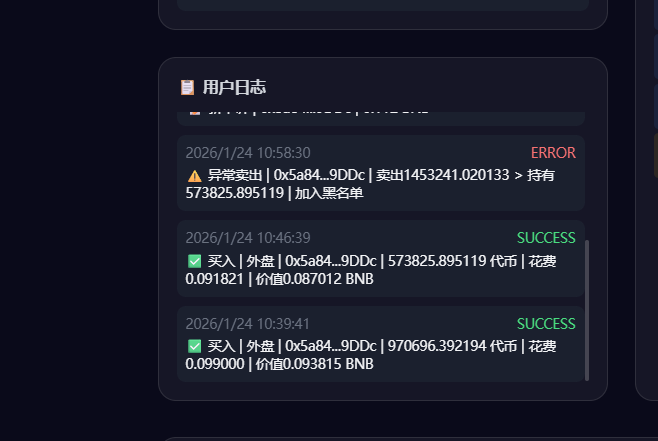
Task: Click the green checkmark icon of the 970696.392194 buy entry
Action: (194, 346)
